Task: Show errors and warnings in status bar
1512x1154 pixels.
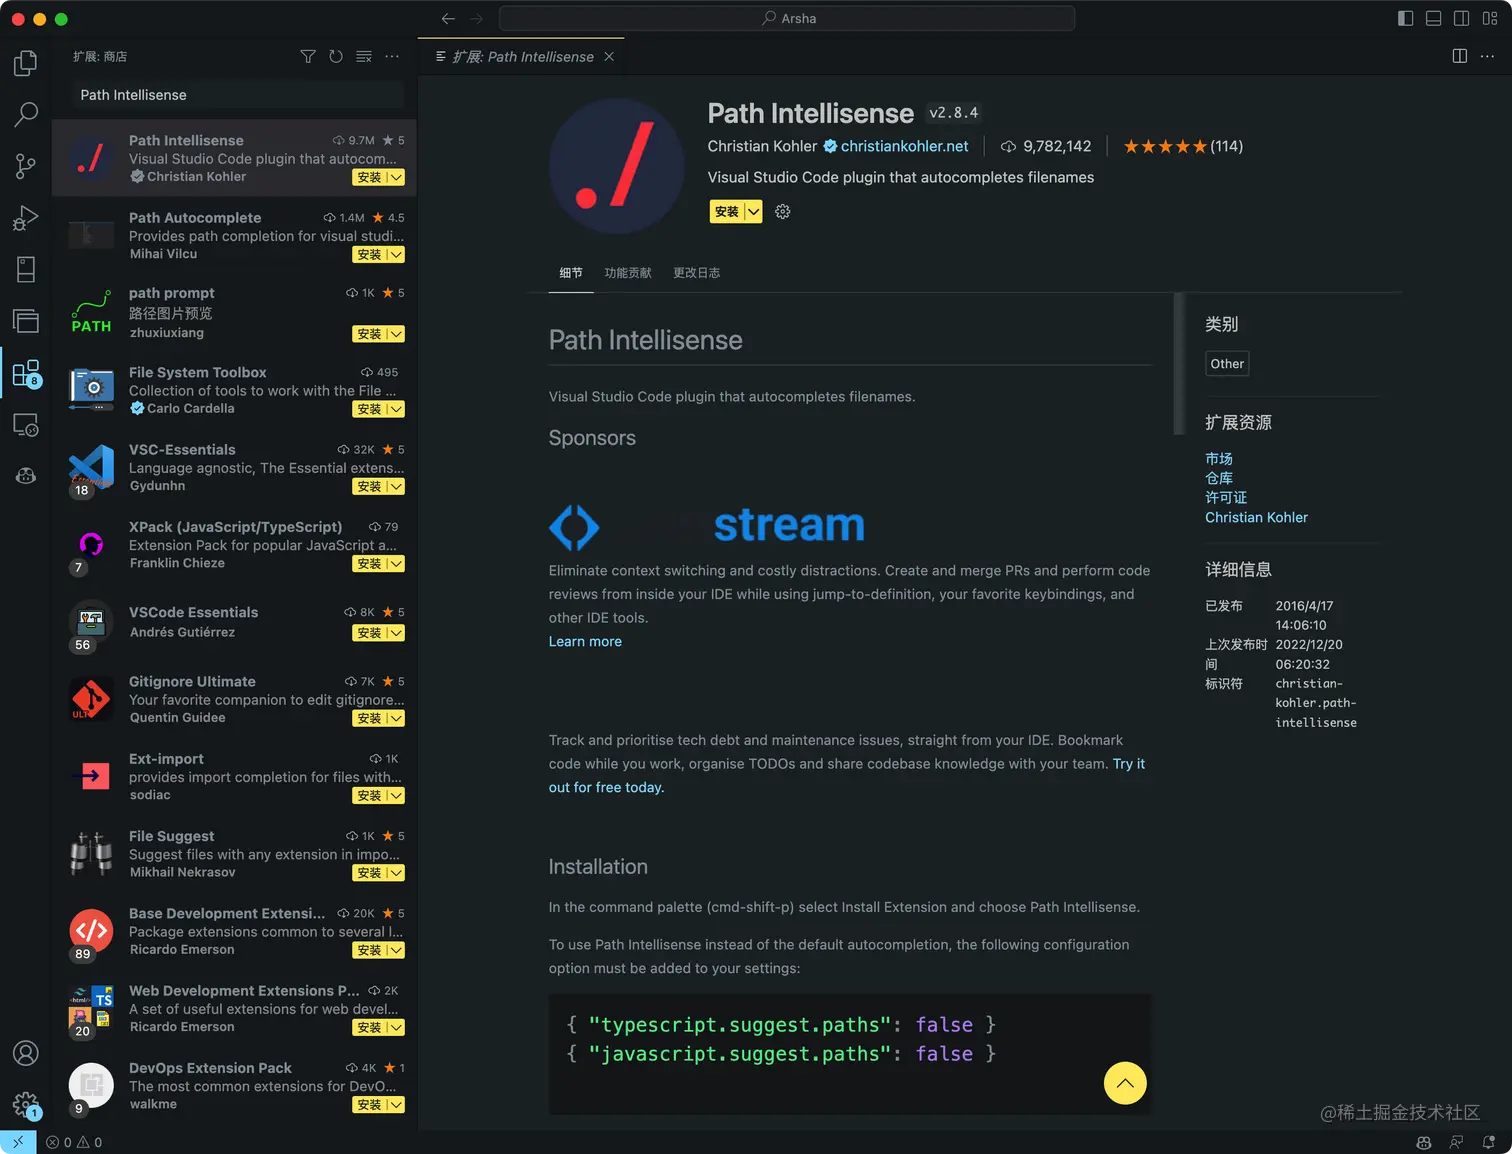Action: pyautogui.click(x=74, y=1142)
